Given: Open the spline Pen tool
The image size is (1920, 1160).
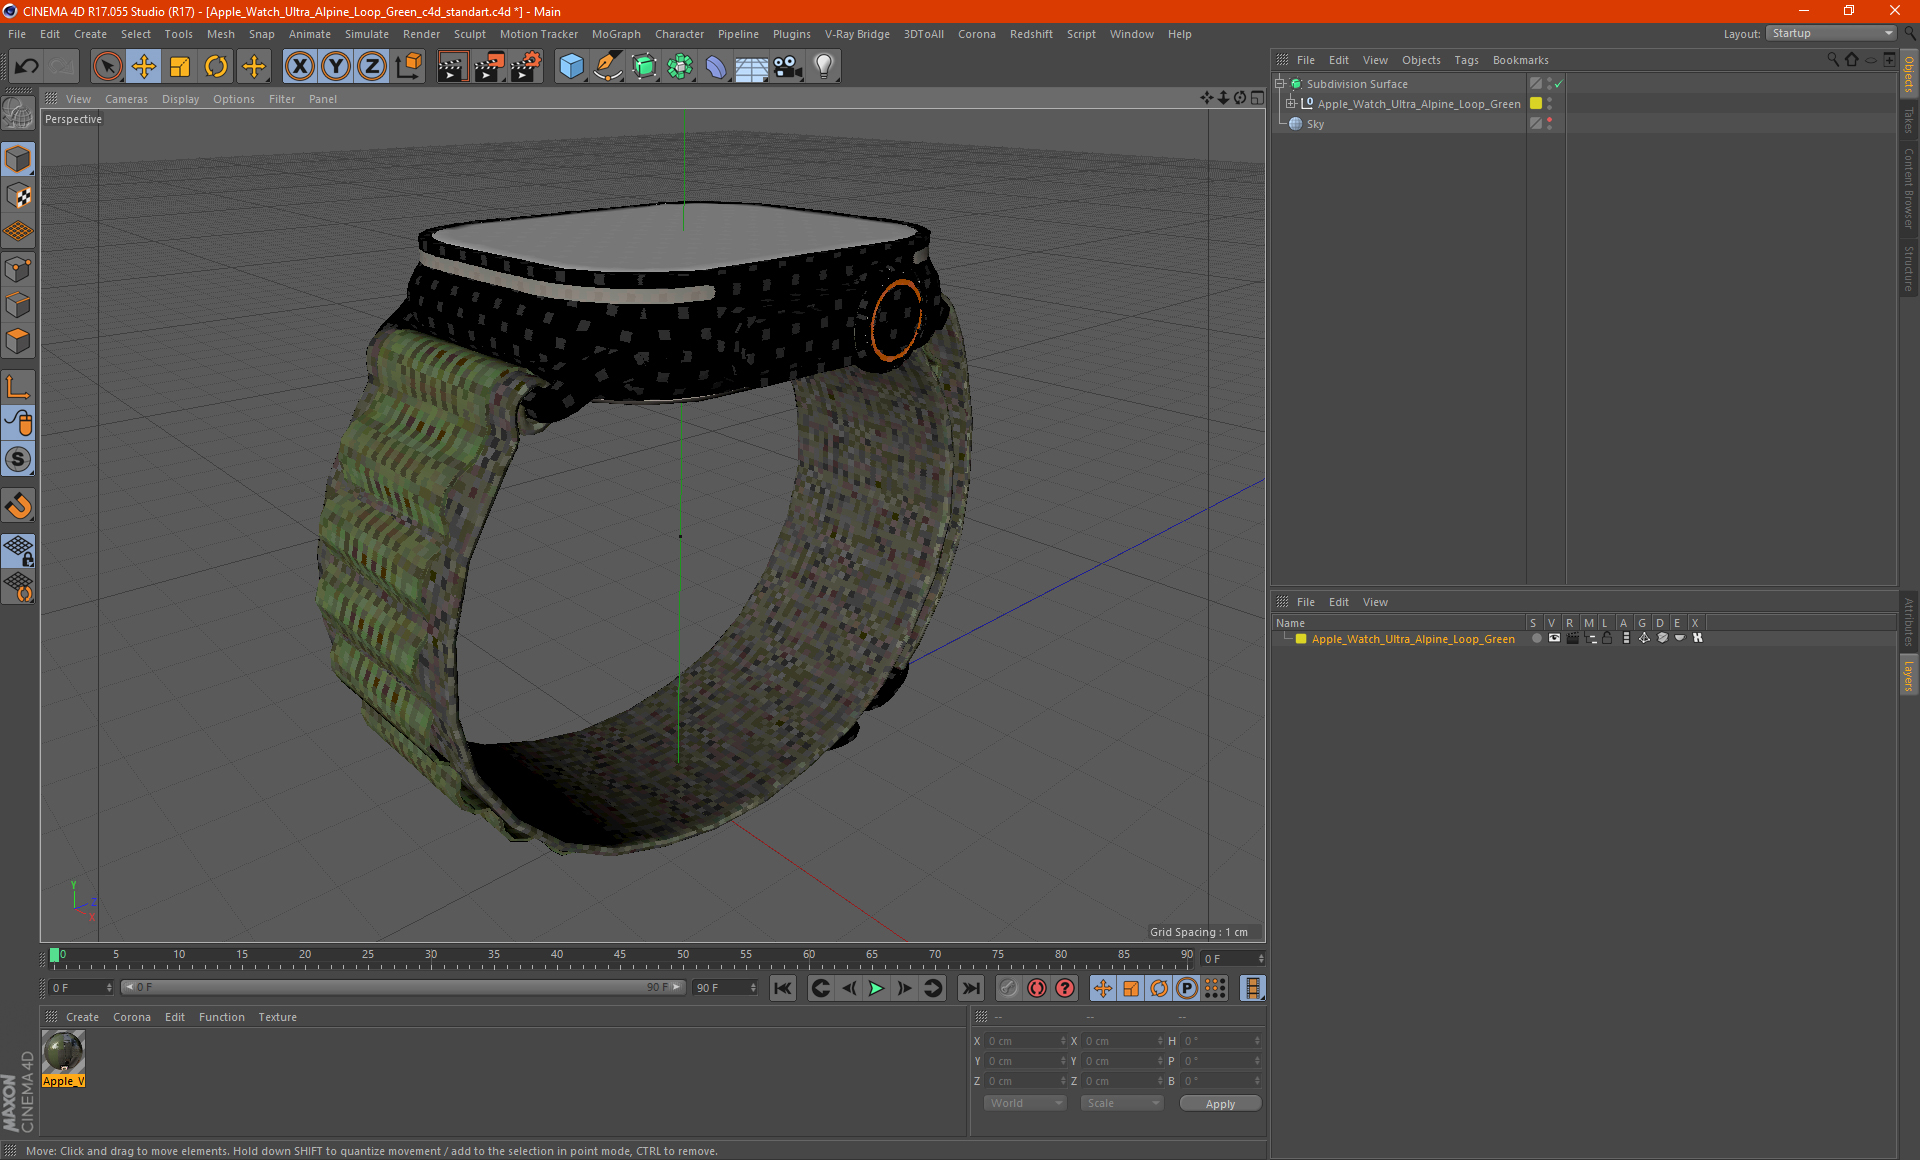Looking at the screenshot, I should [x=607, y=67].
